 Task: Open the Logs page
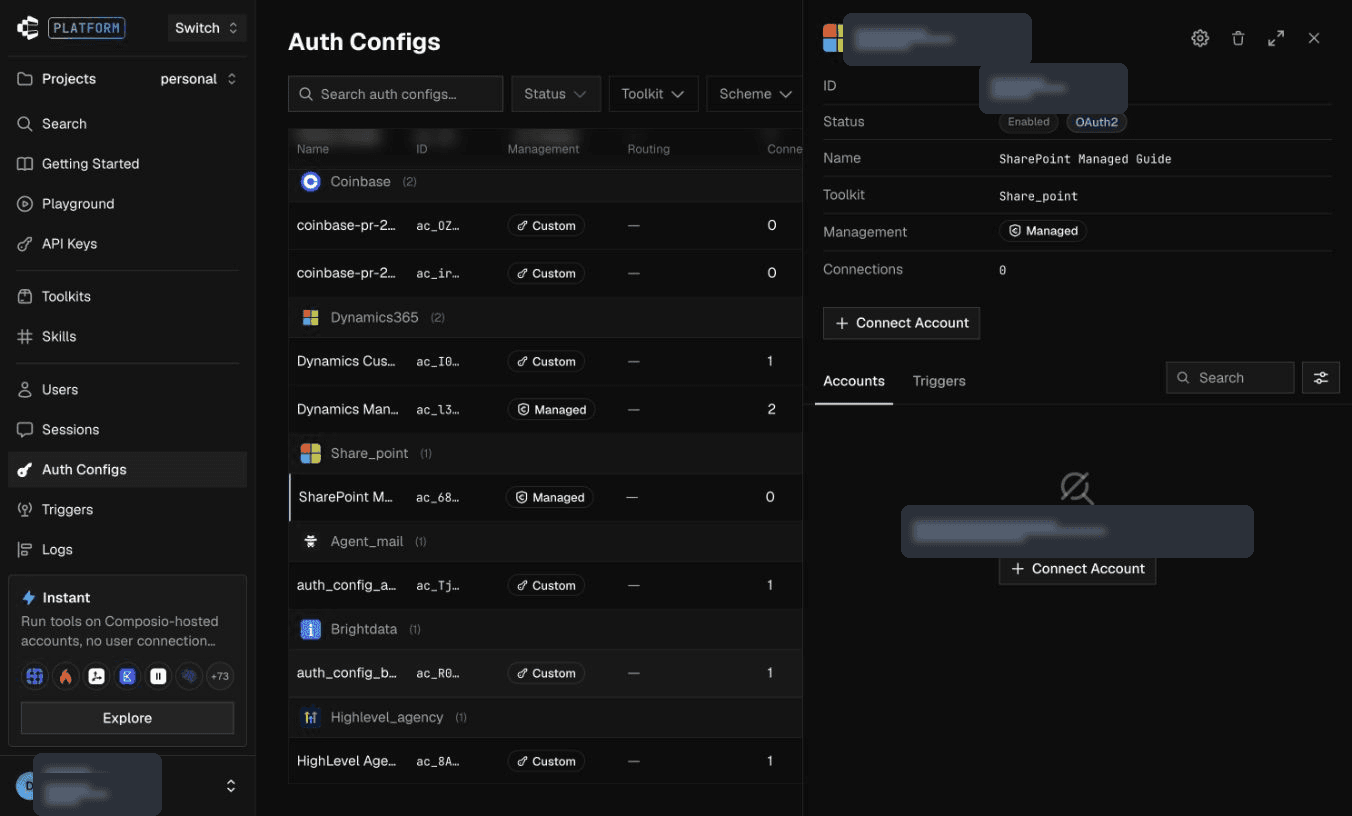tap(127, 550)
